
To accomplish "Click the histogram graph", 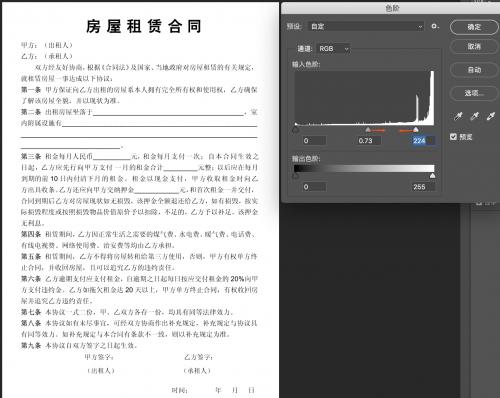I will coord(364,98).
